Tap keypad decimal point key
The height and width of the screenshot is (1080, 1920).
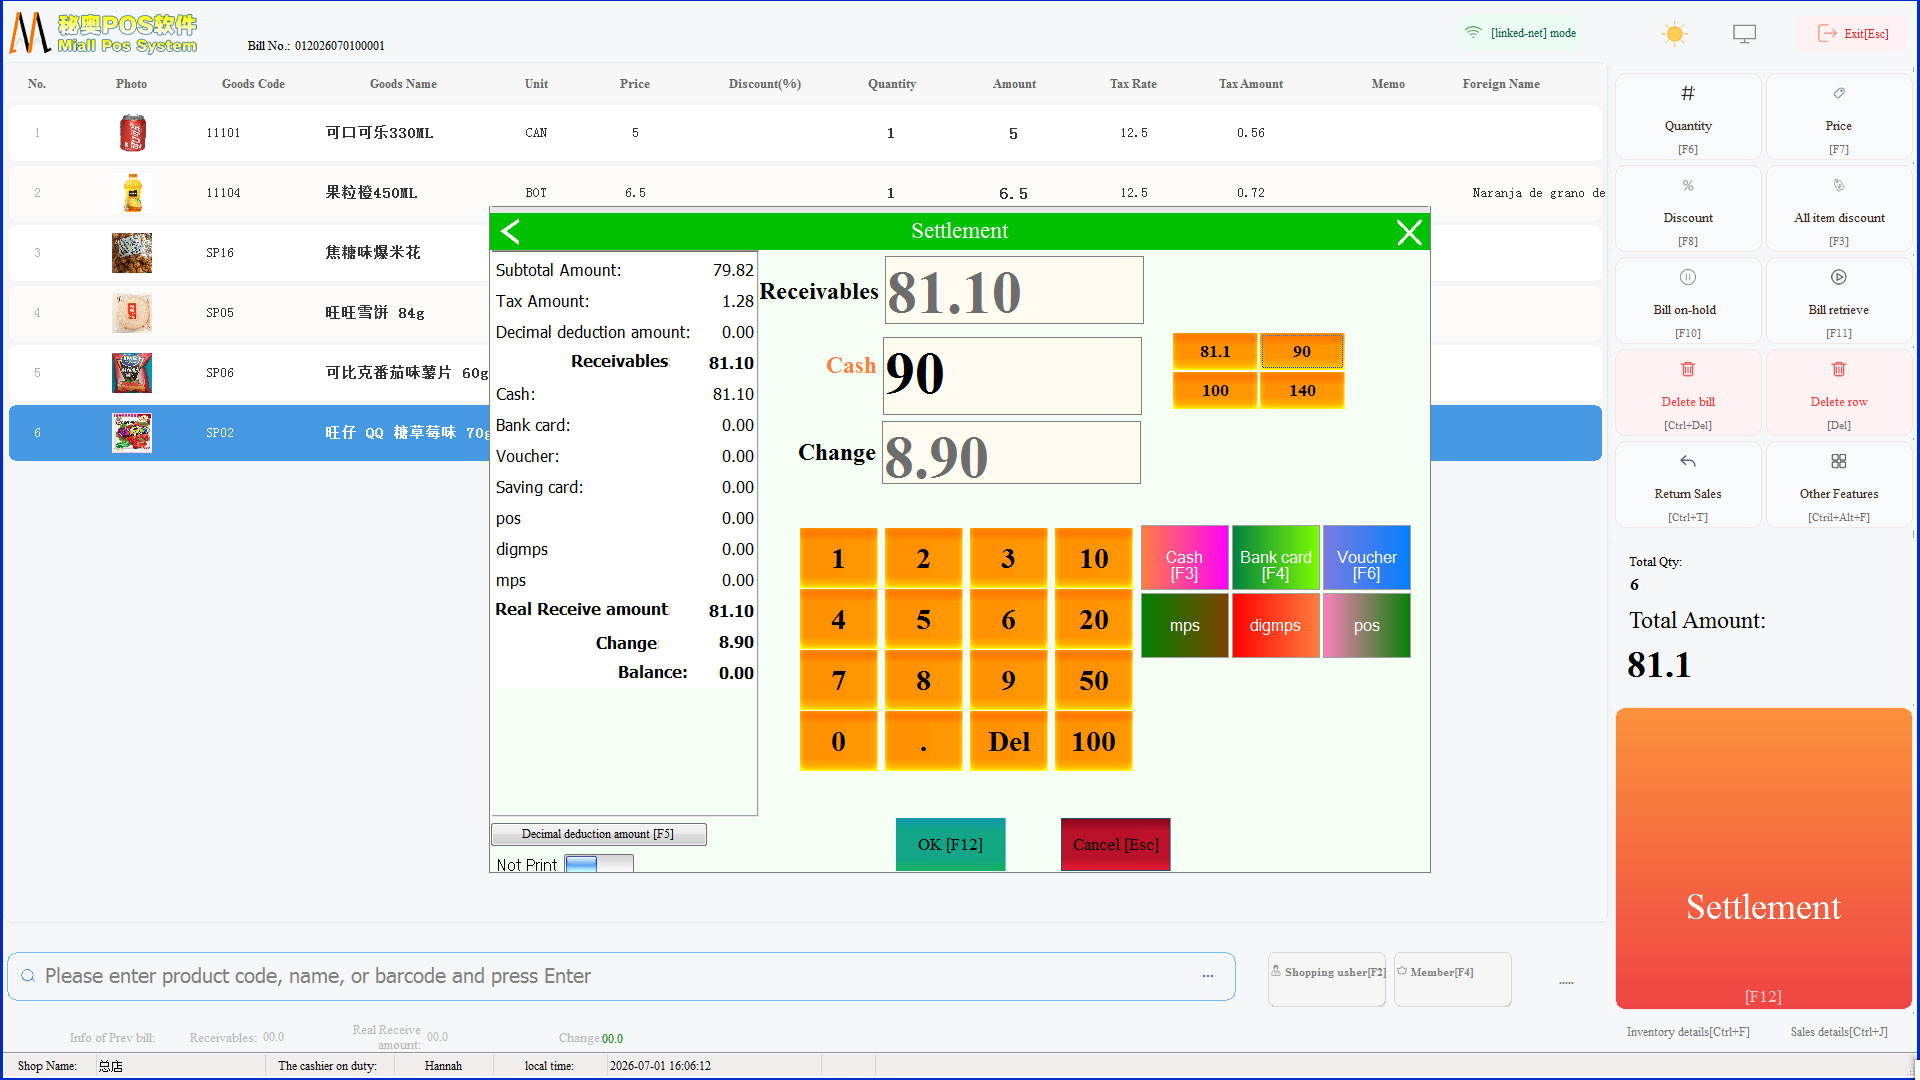[923, 742]
